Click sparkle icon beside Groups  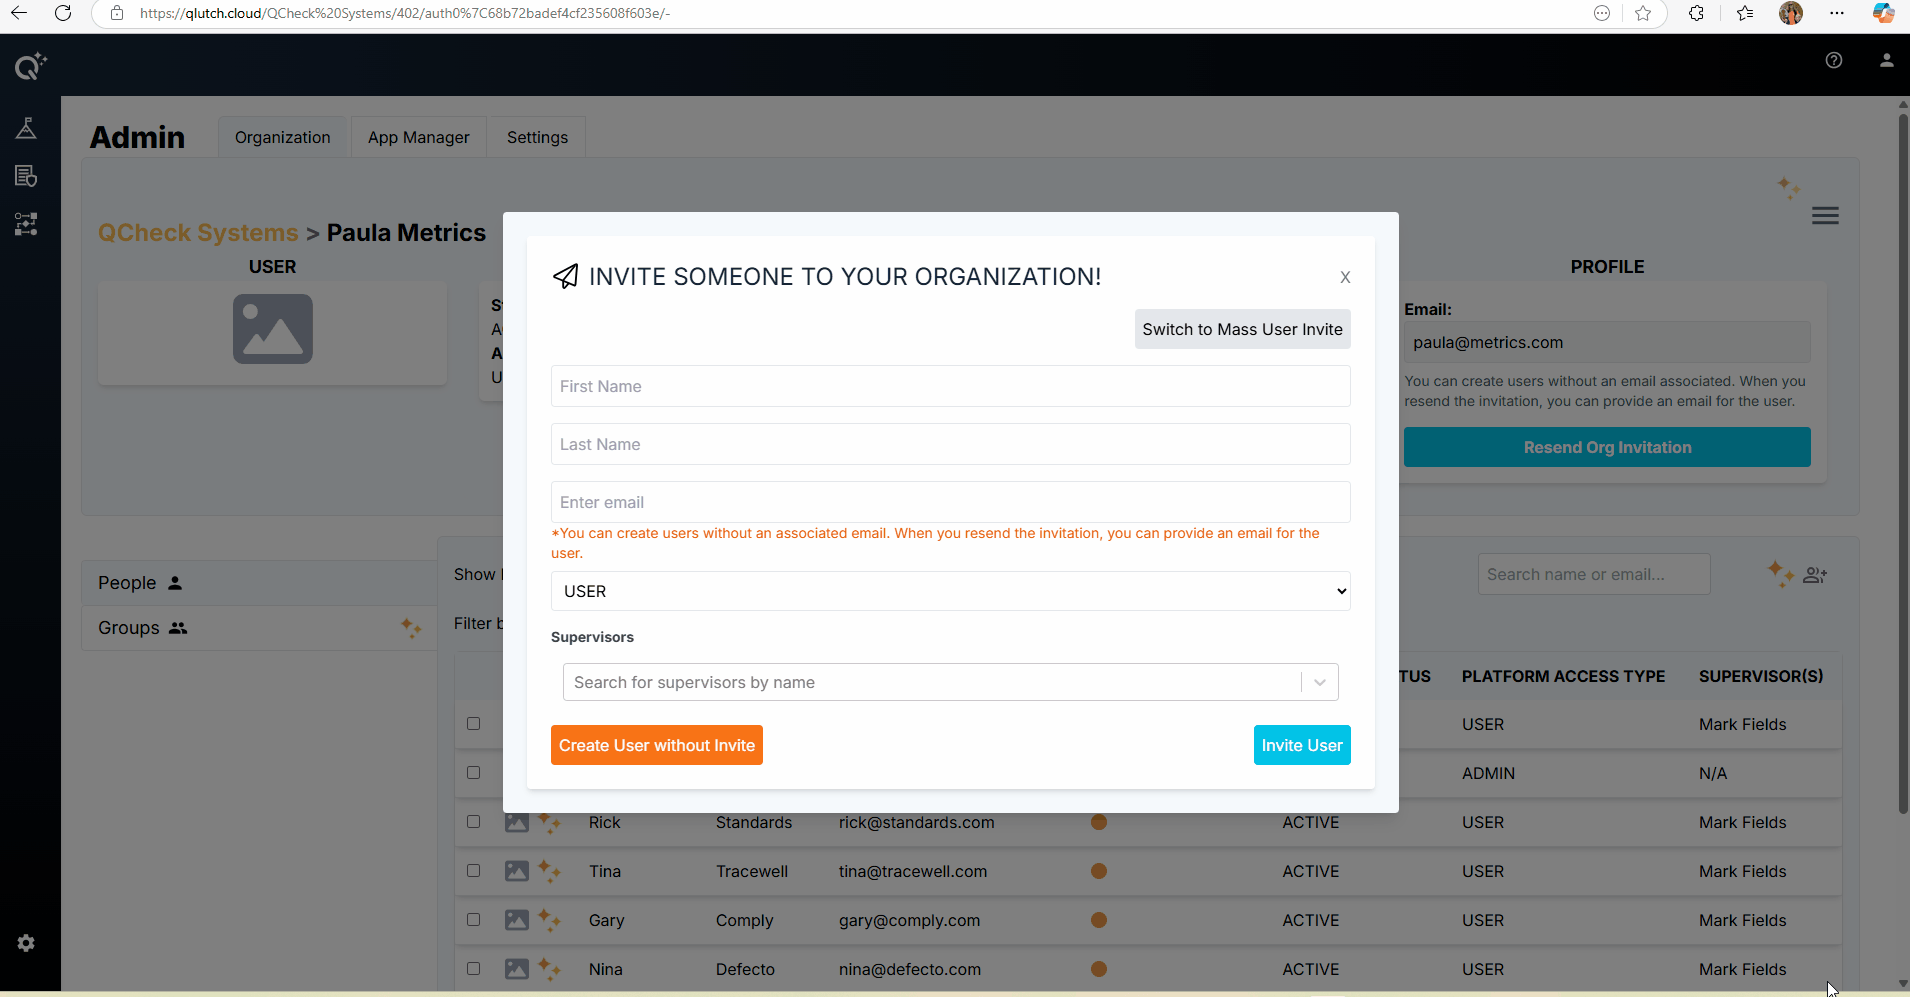tap(411, 628)
